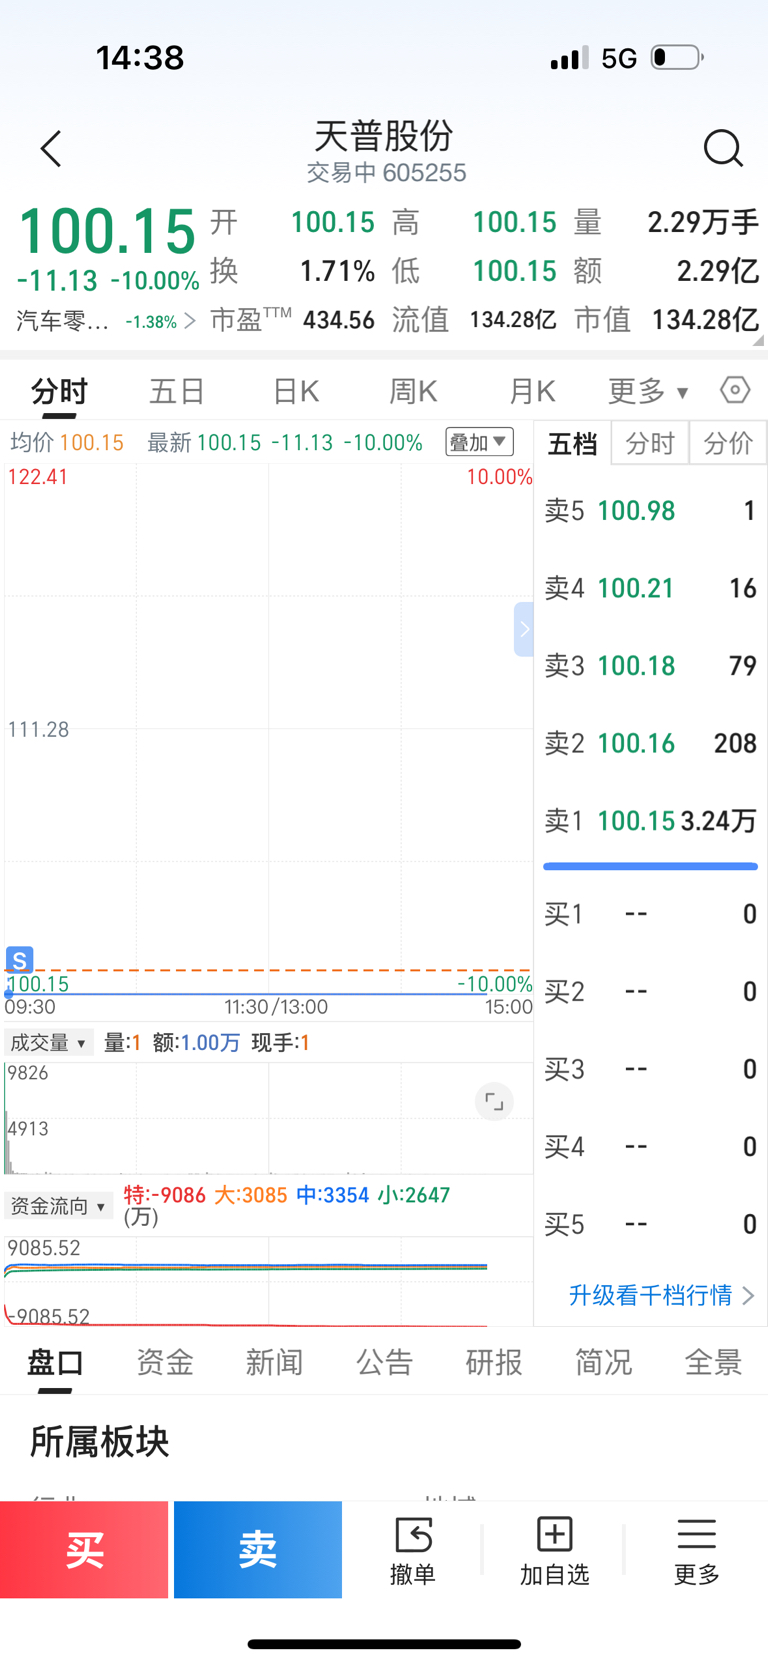Image resolution: width=769 pixels, height=1665 pixels.
Task: Open the 资金 section tab
Action: coord(165,1362)
